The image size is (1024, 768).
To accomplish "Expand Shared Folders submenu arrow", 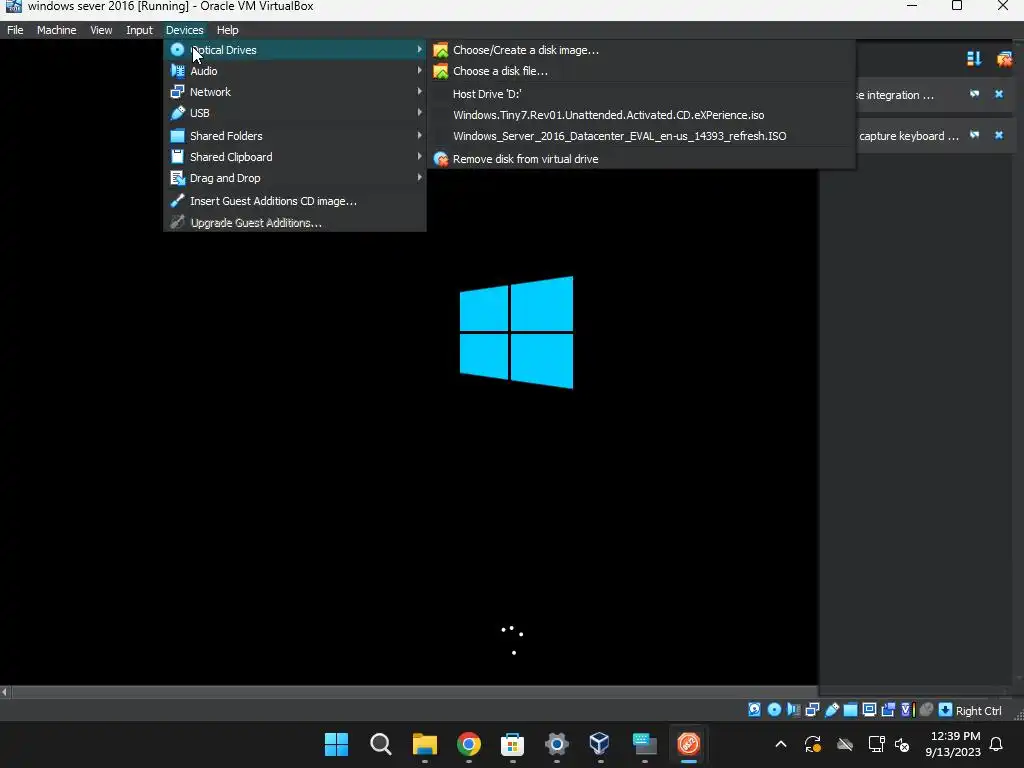I will tap(419, 135).
